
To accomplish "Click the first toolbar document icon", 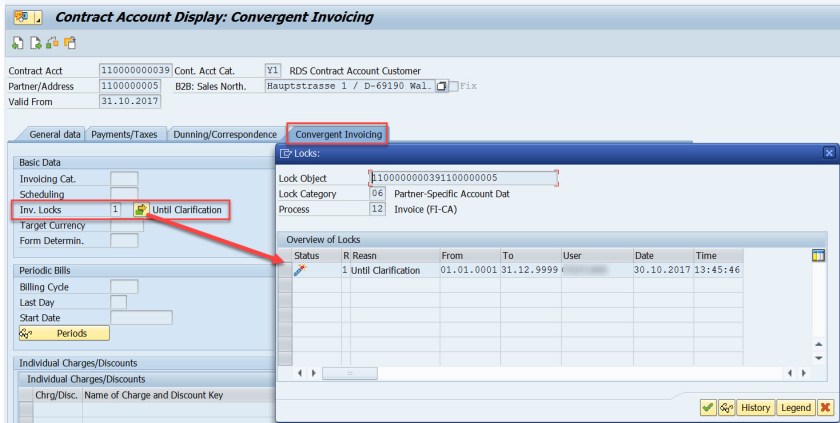I will 18,43.
